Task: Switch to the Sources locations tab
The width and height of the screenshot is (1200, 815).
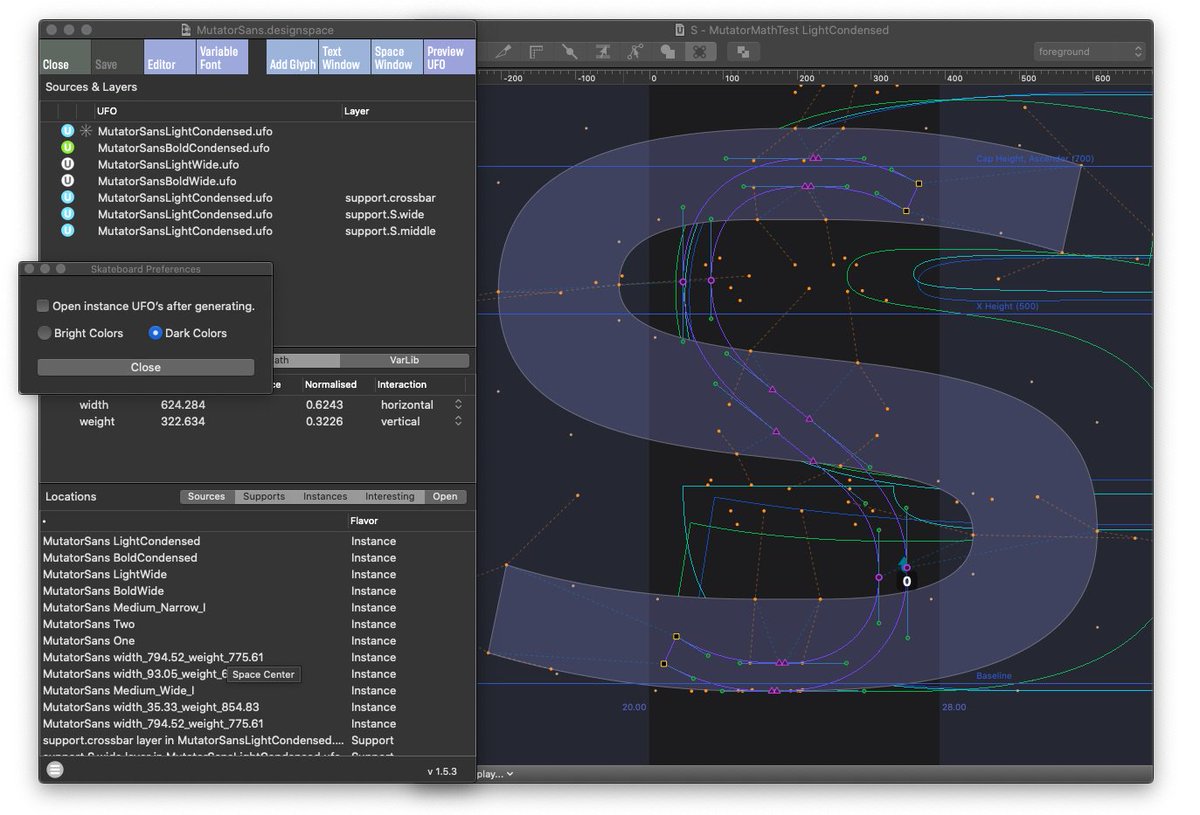Action: coord(207,496)
